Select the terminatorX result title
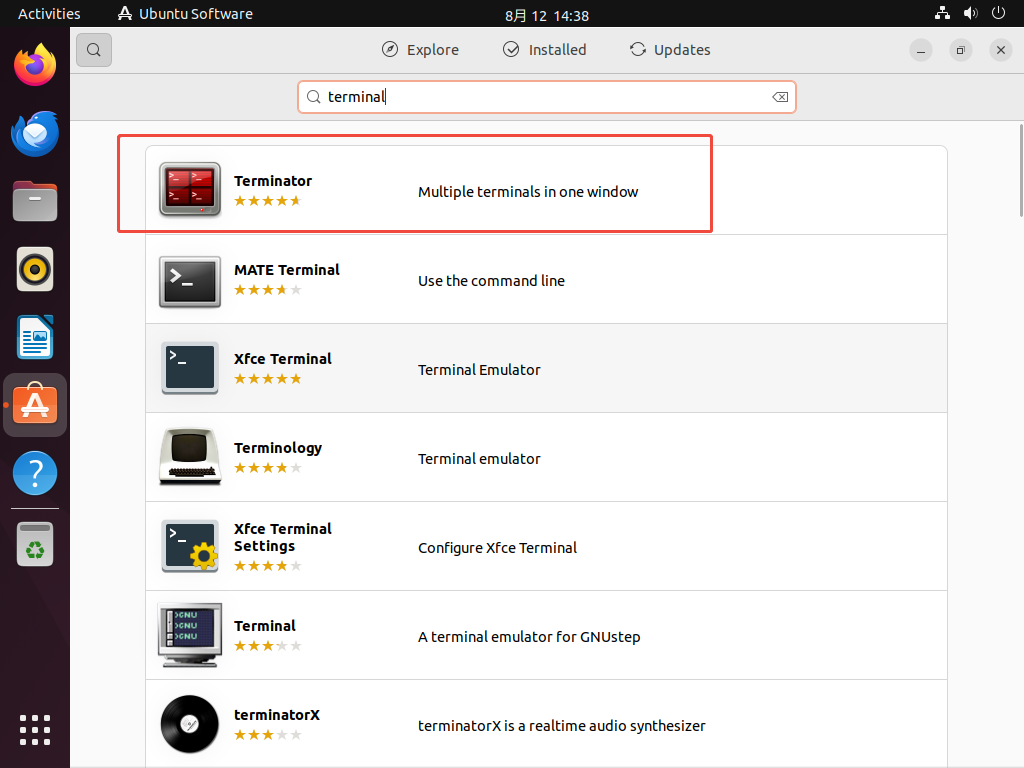 click(x=277, y=714)
